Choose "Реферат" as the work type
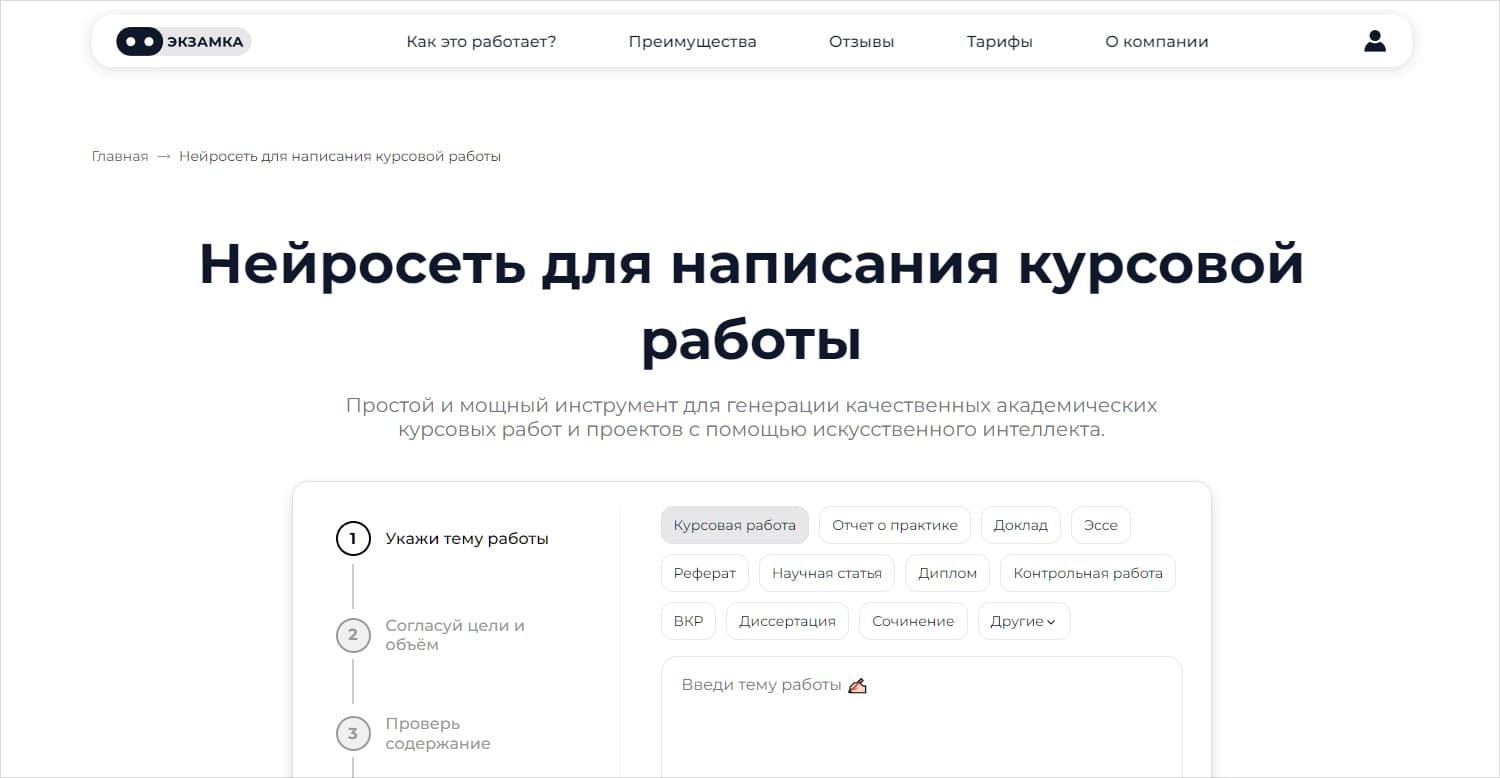 [x=704, y=572]
